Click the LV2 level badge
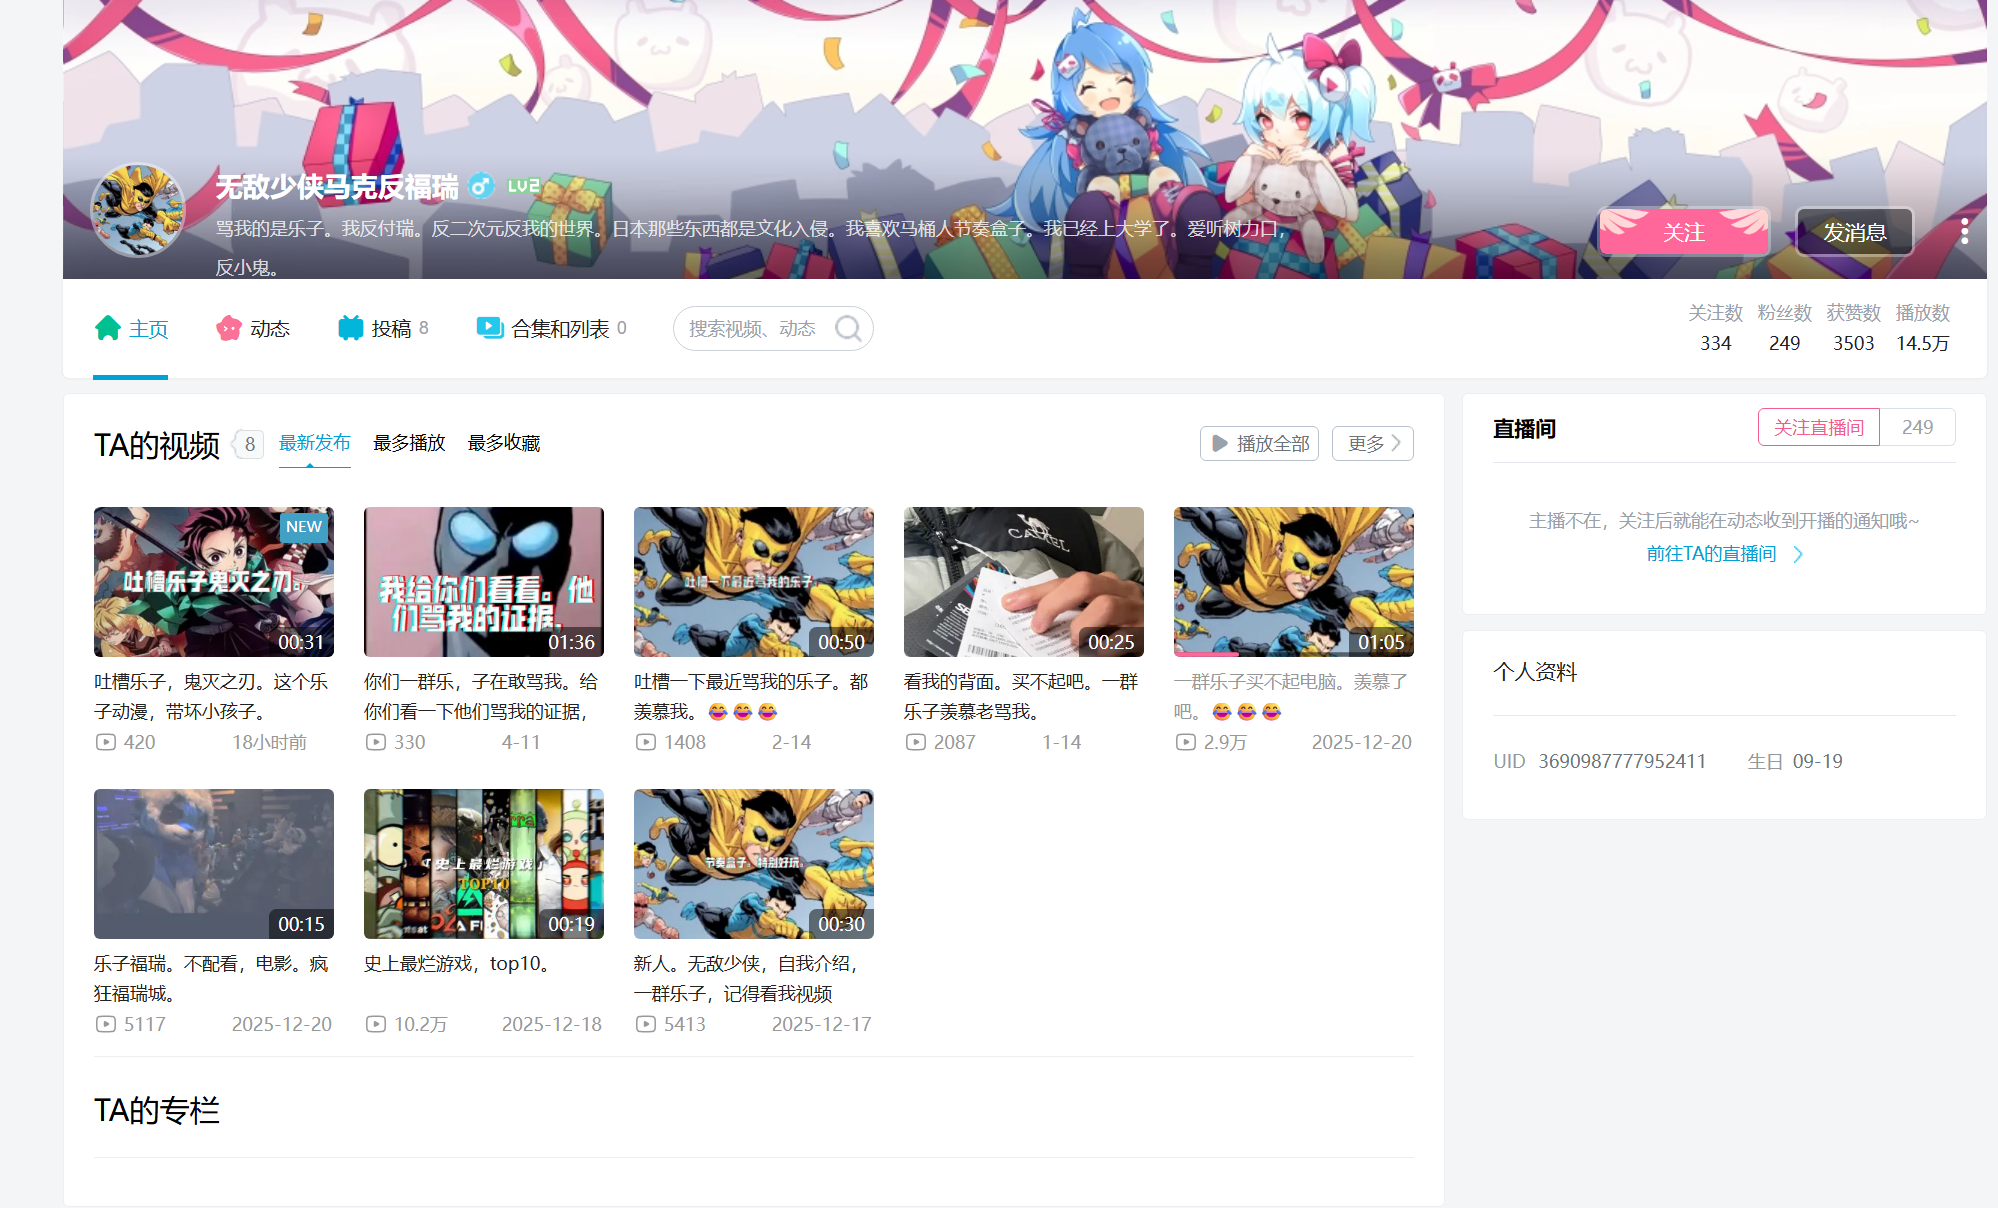This screenshot has height=1208, width=1998. point(523,186)
